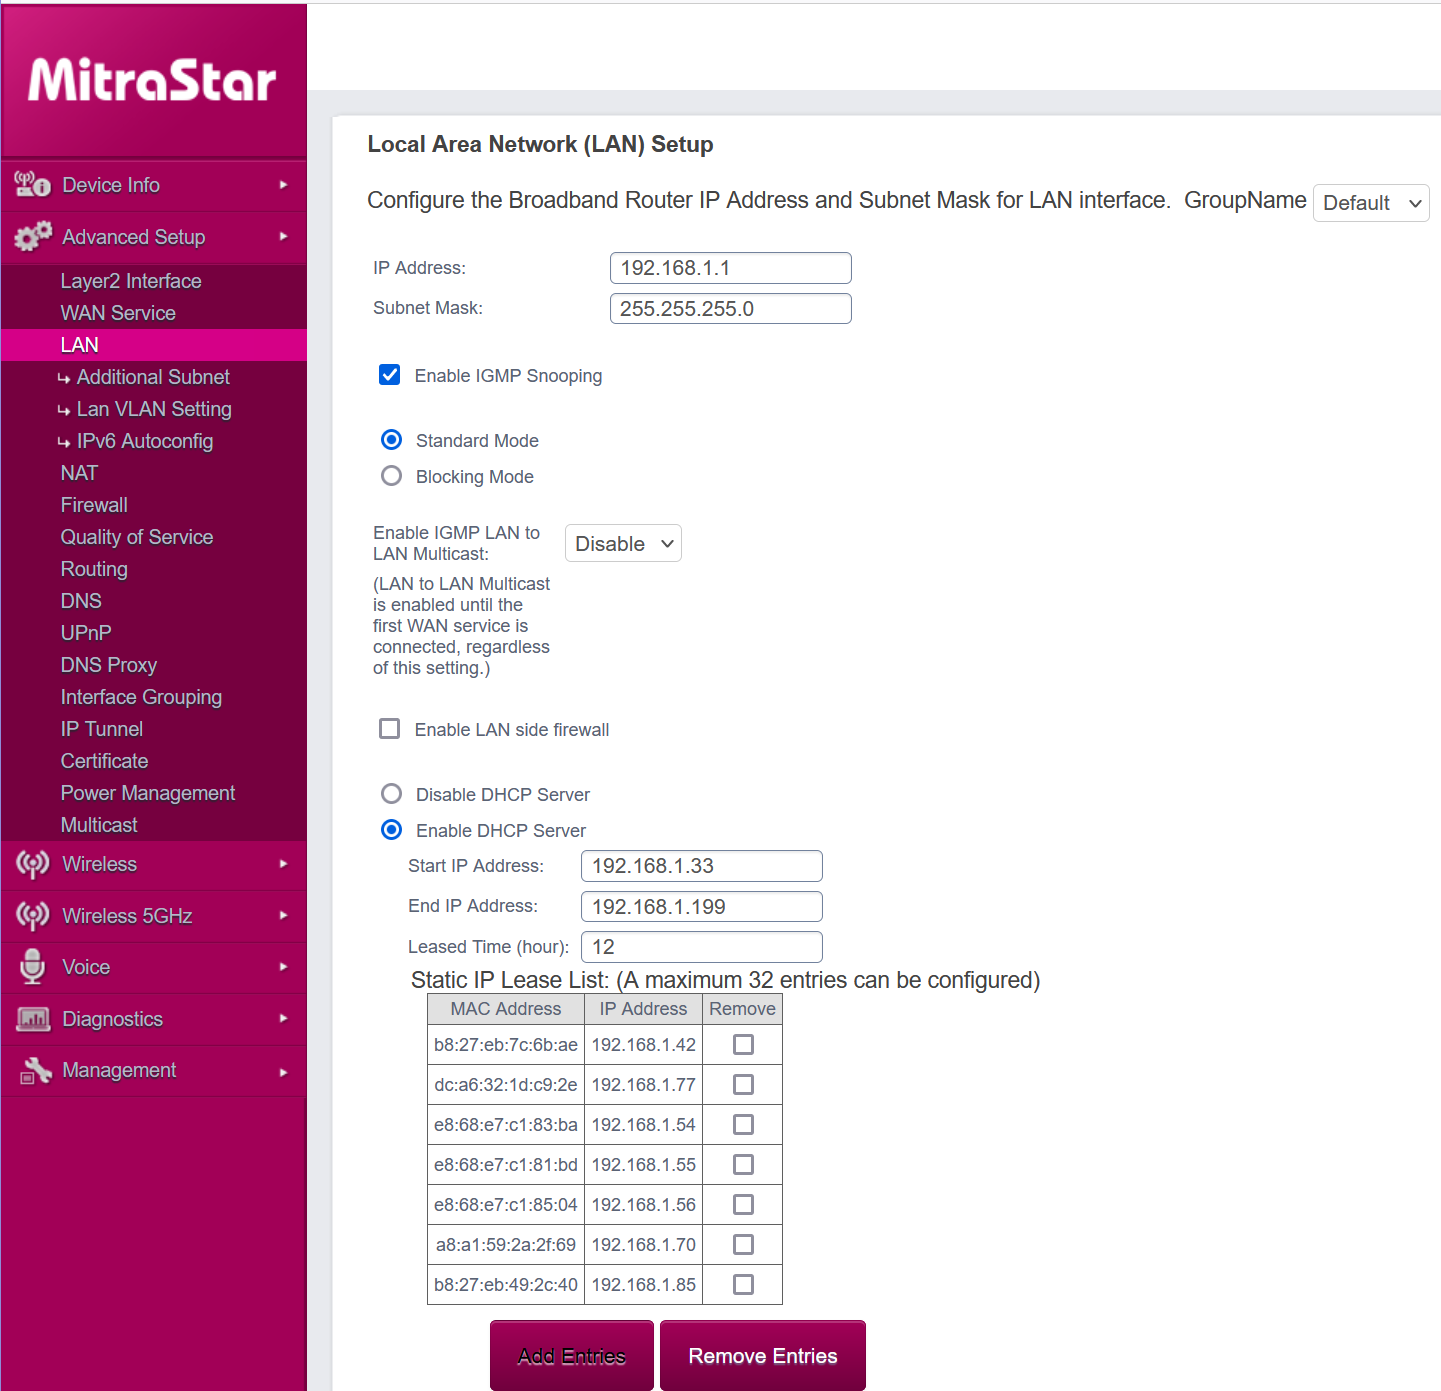Select Standard Mode radio button
Image resolution: width=1441 pixels, height=1391 pixels.
(392, 440)
